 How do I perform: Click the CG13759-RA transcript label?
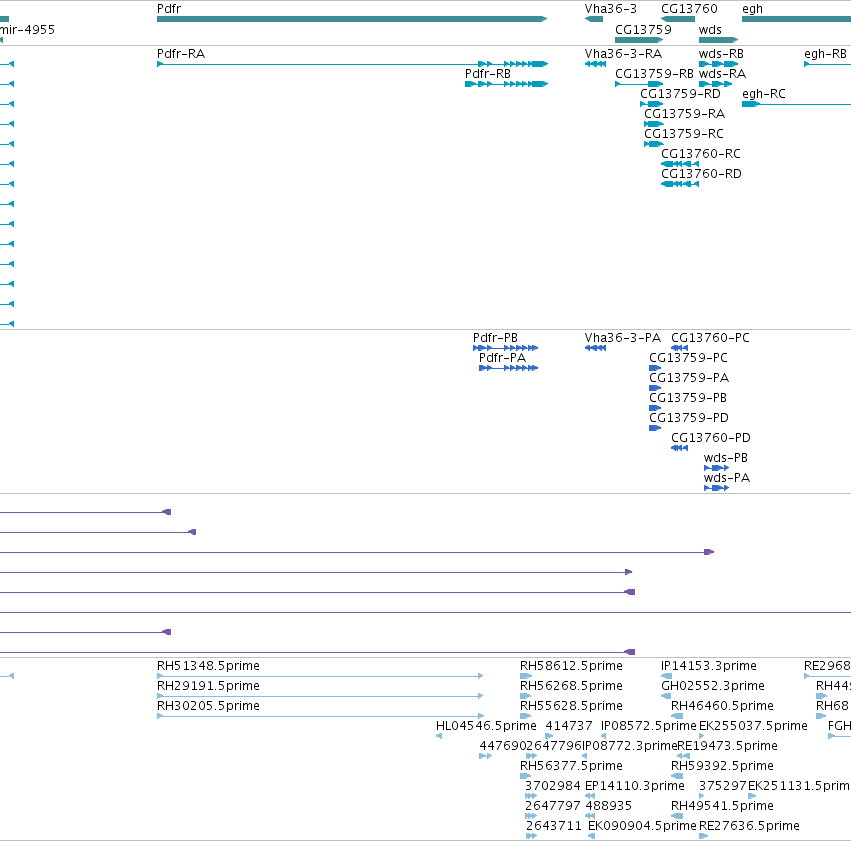tap(684, 114)
